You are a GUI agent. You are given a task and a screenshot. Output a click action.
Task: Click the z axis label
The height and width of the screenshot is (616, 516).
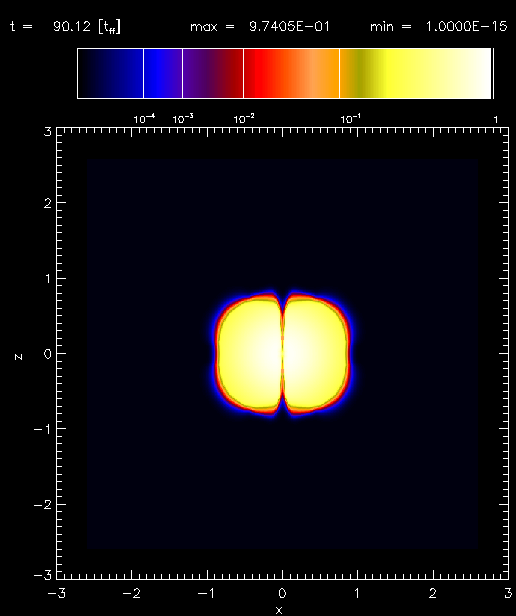18,357
